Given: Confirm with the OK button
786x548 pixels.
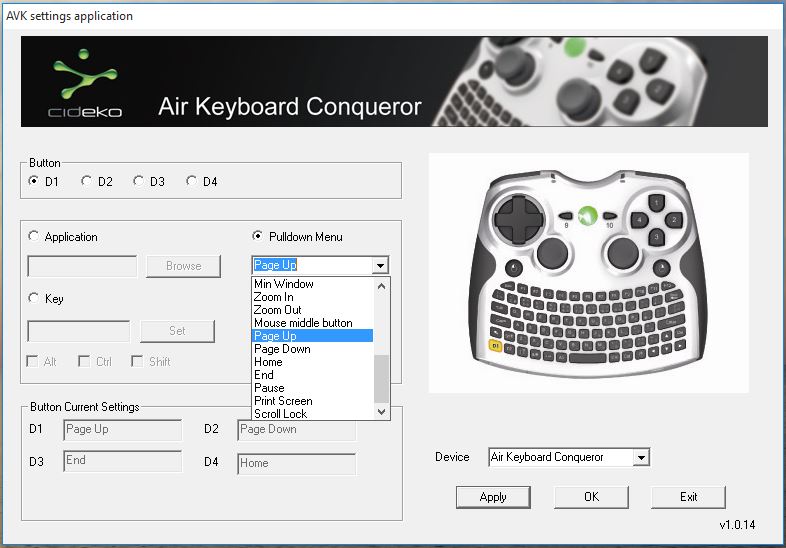Looking at the screenshot, I should (x=592, y=497).
